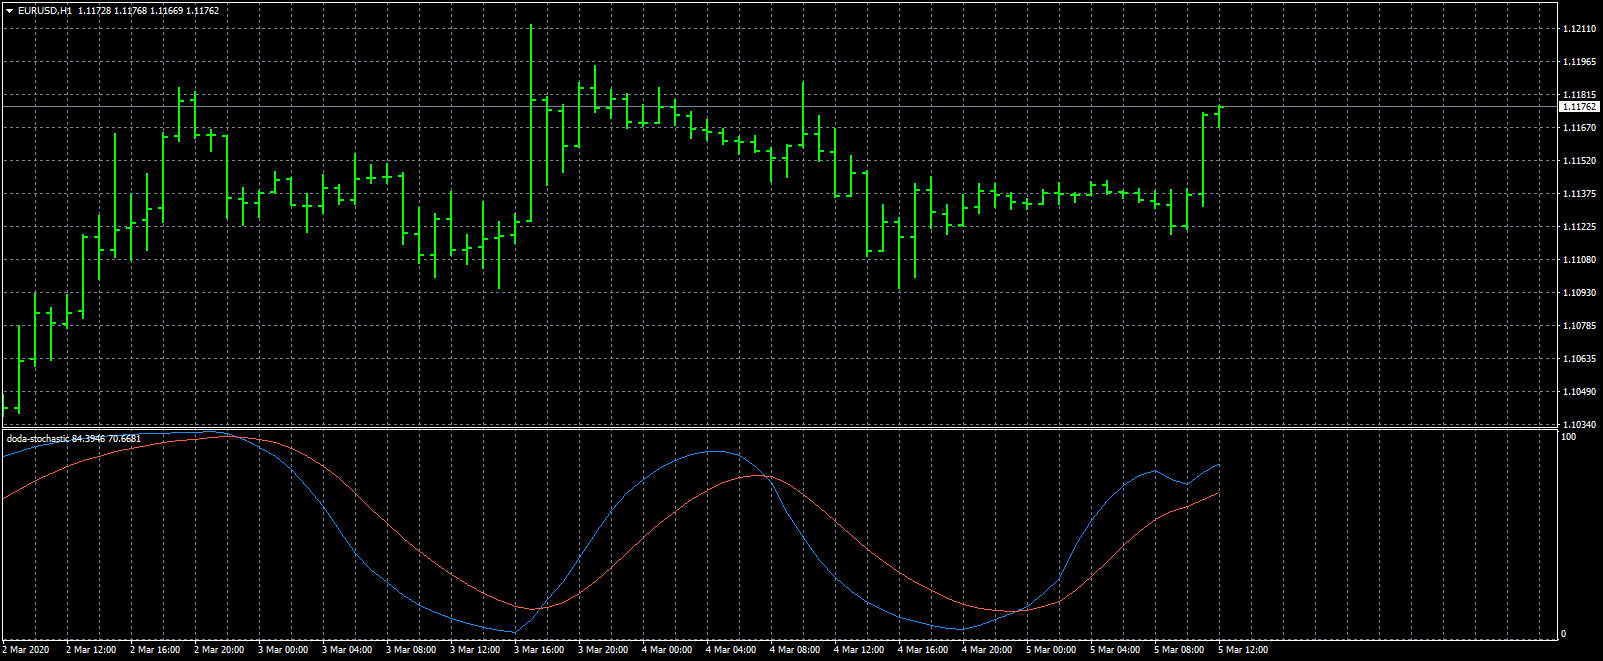Click the 3 Mar 20:00 time label
Viewport: 1603px width, 661px height.
pyautogui.click(x=603, y=650)
